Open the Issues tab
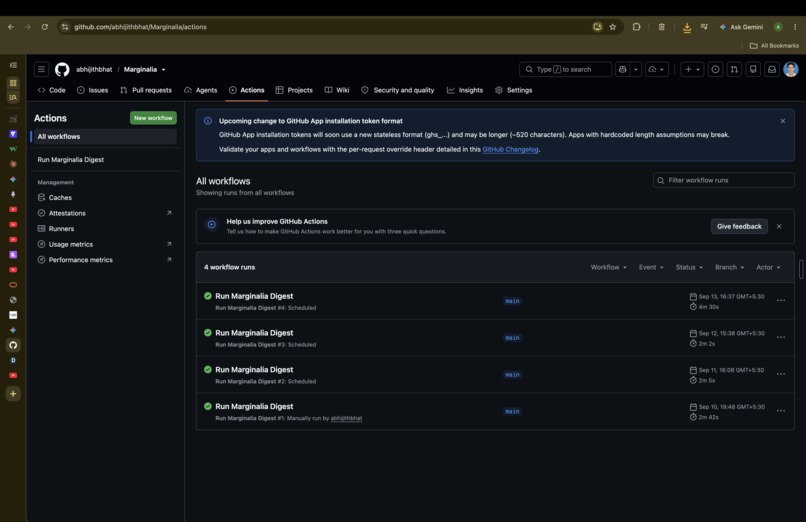Image resolution: width=806 pixels, height=522 pixels. tap(93, 90)
